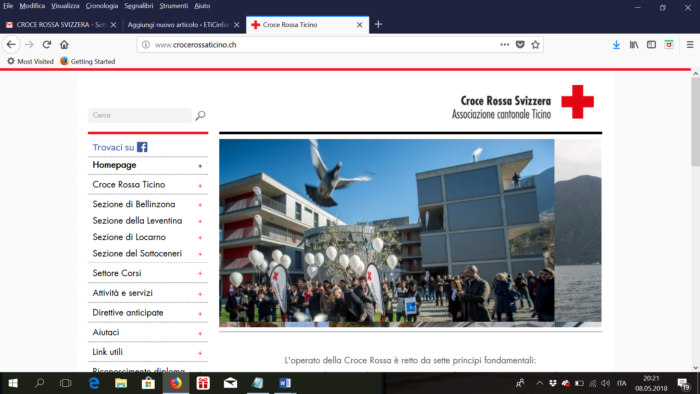Viewport: 700px width, 394px height.
Task: Open the Settore Corsi link
Action: pos(117,273)
